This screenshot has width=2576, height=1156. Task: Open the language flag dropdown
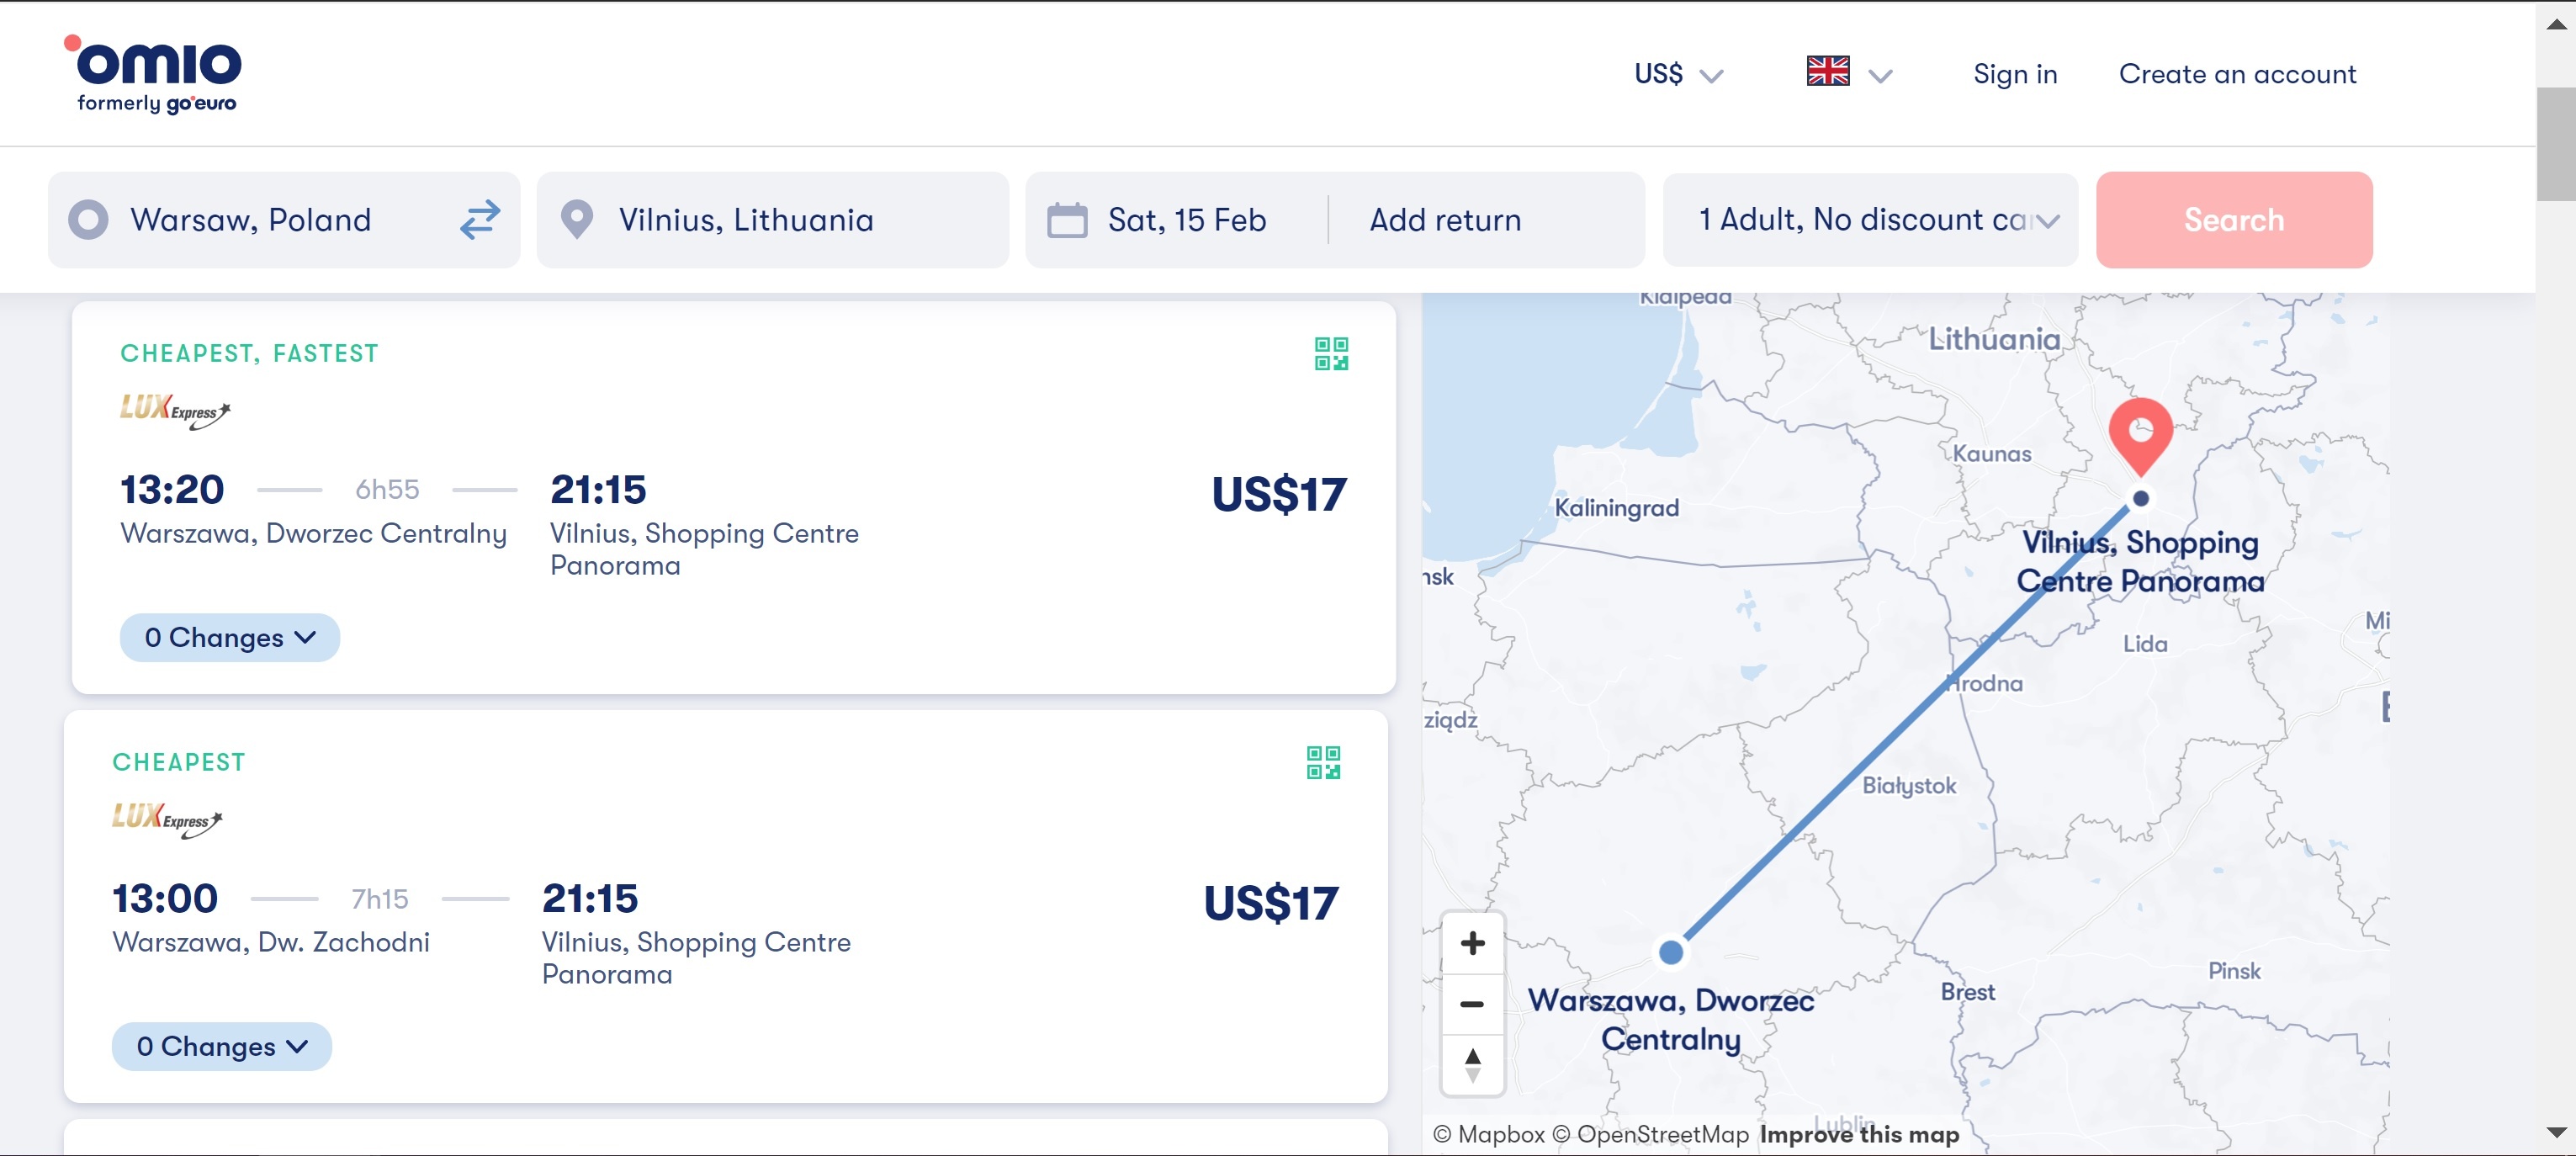(1849, 73)
